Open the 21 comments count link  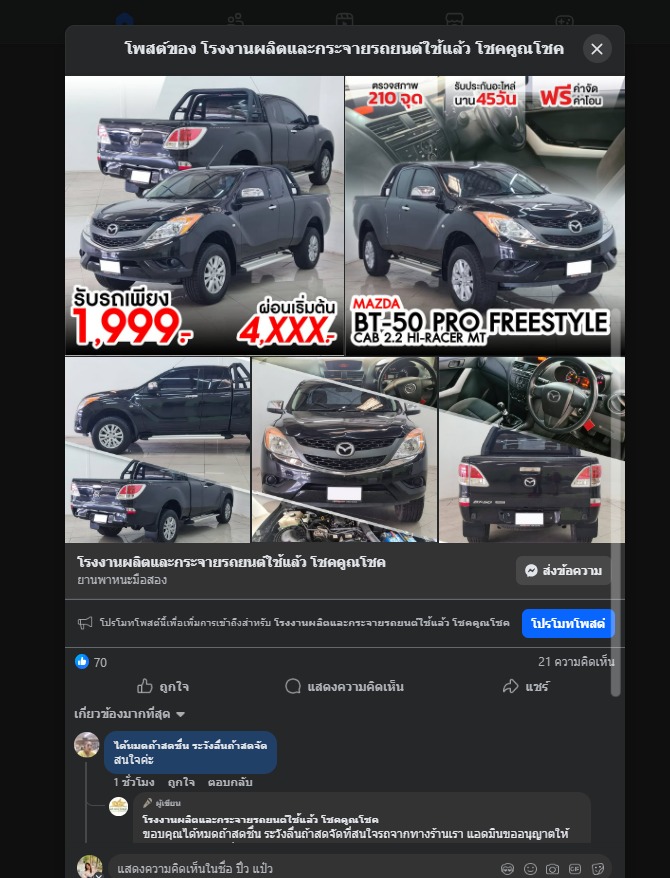click(x=576, y=661)
